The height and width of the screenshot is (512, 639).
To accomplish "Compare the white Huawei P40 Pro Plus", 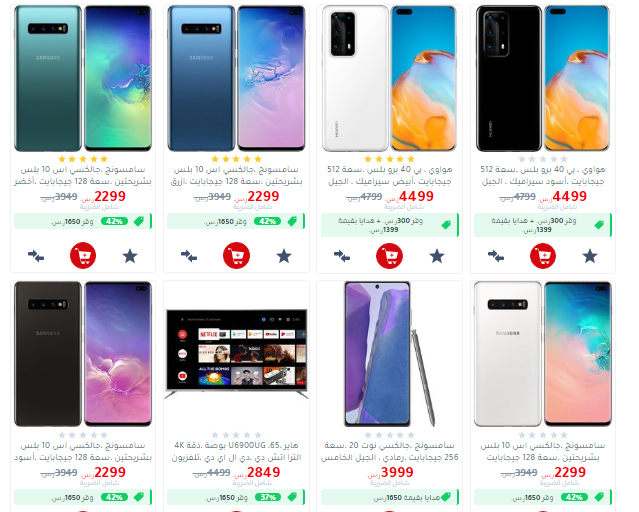I will [342, 256].
